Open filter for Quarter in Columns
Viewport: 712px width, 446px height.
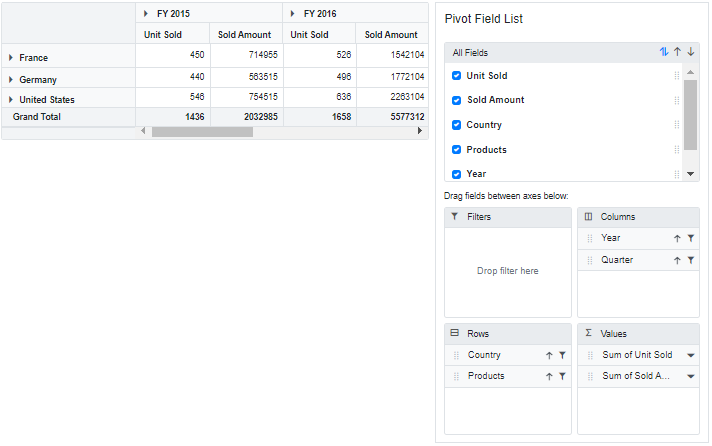(691, 260)
